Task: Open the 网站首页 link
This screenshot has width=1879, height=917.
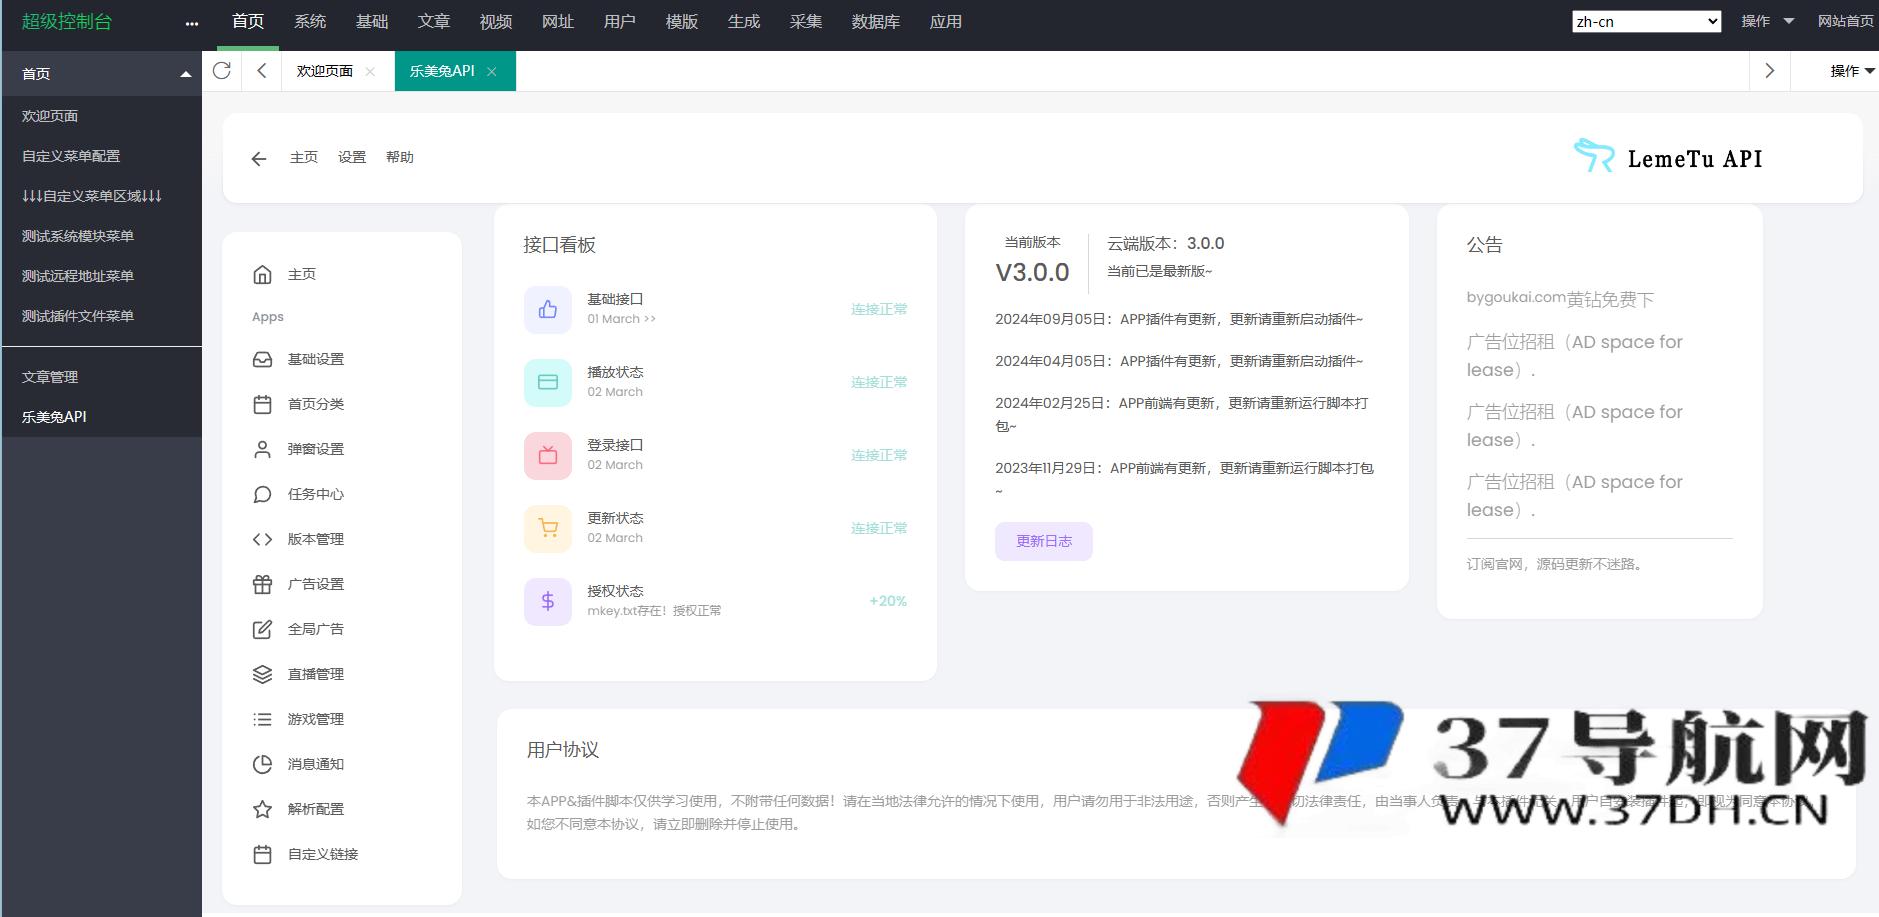Action: pyautogui.click(x=1841, y=20)
